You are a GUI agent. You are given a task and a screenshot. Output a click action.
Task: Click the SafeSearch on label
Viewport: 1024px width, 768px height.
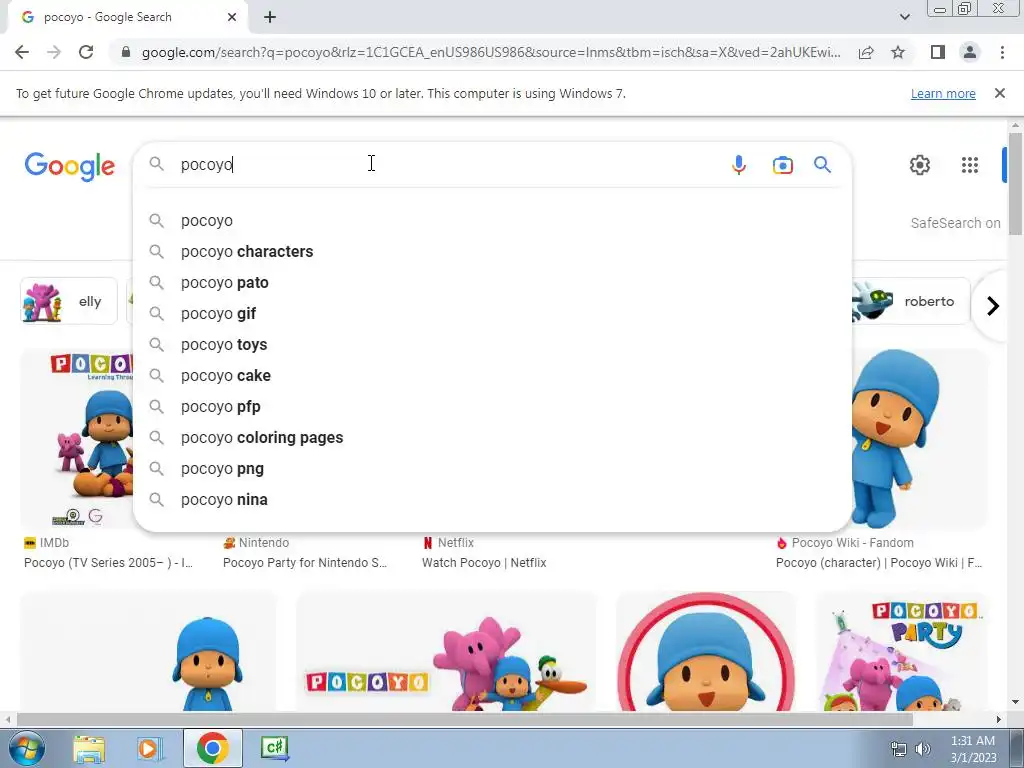tap(955, 223)
